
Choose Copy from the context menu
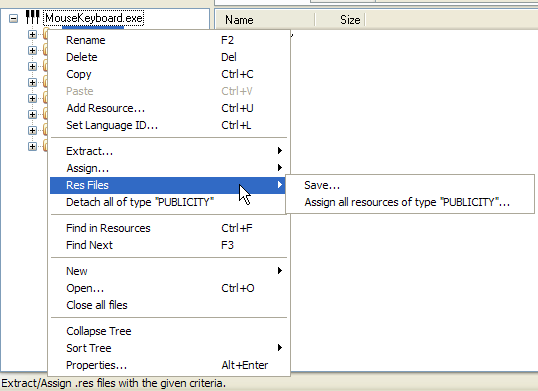pos(168,74)
